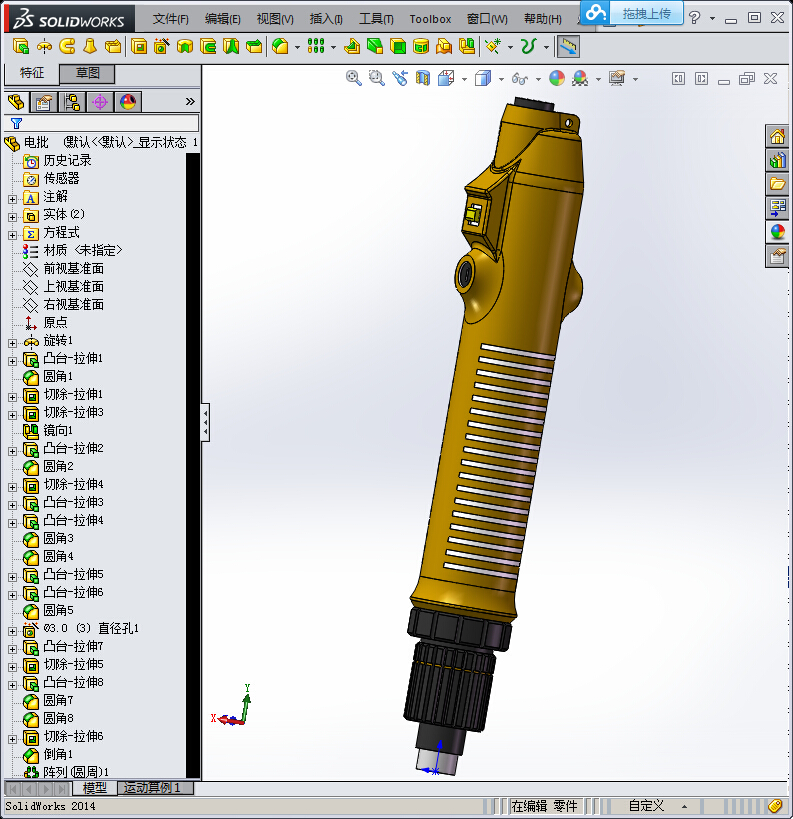Select the Swept Boss/Base tool
The height and width of the screenshot is (819, 793).
click(67, 46)
